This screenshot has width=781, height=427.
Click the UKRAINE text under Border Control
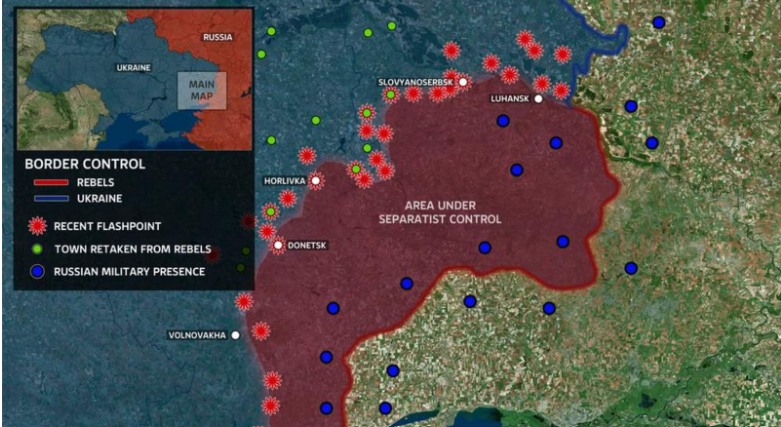coord(100,198)
